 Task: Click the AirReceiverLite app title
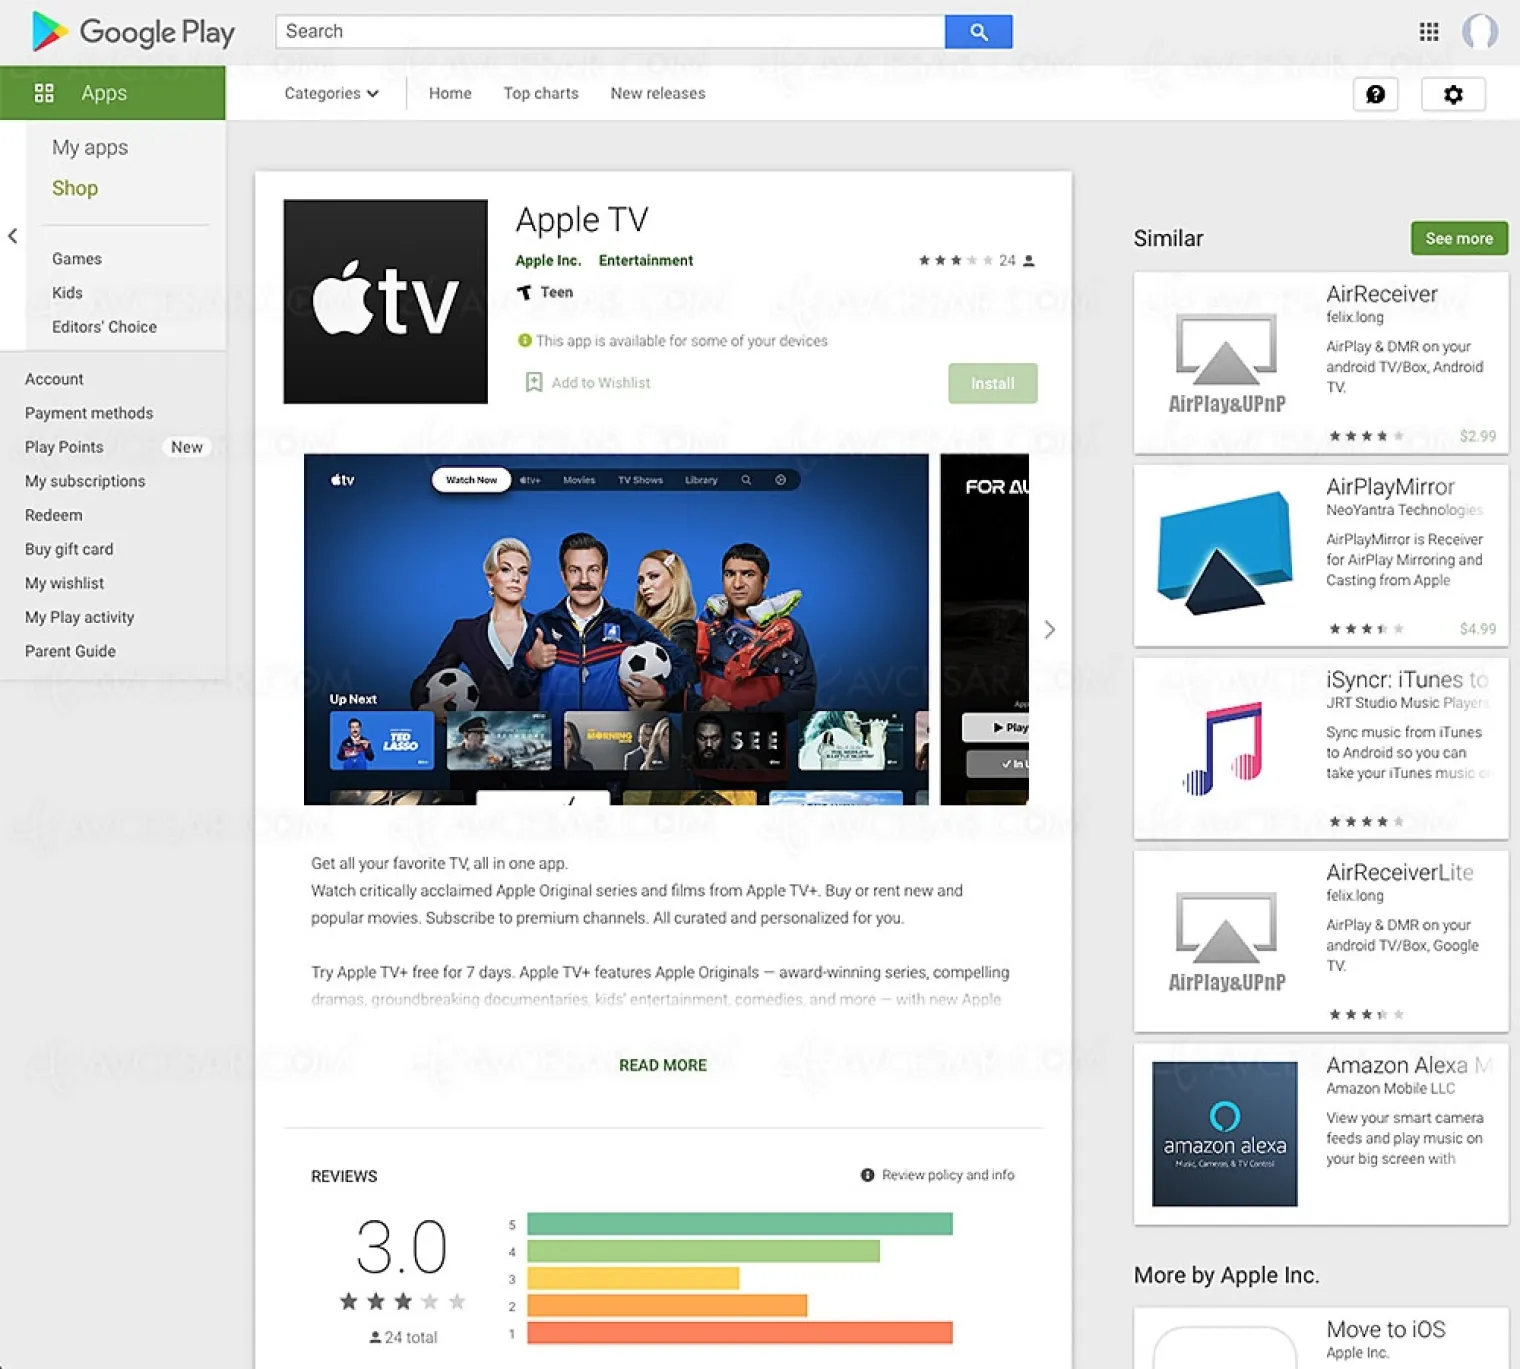click(x=1400, y=872)
